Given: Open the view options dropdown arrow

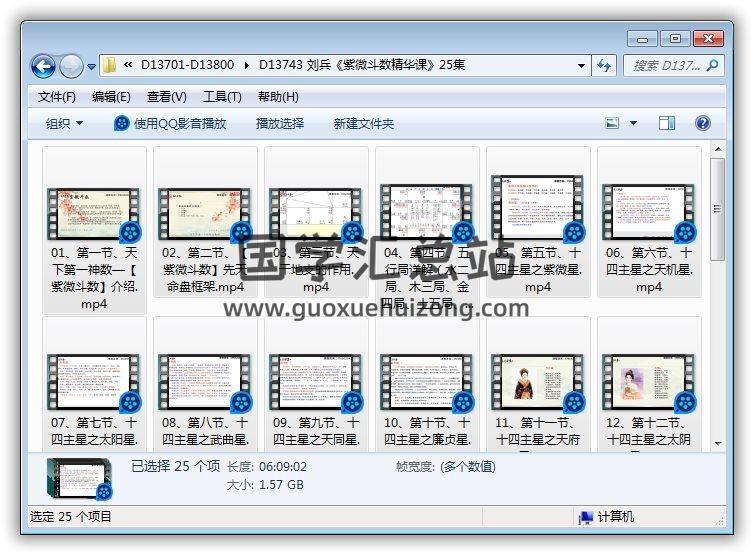Looking at the screenshot, I should [633, 124].
